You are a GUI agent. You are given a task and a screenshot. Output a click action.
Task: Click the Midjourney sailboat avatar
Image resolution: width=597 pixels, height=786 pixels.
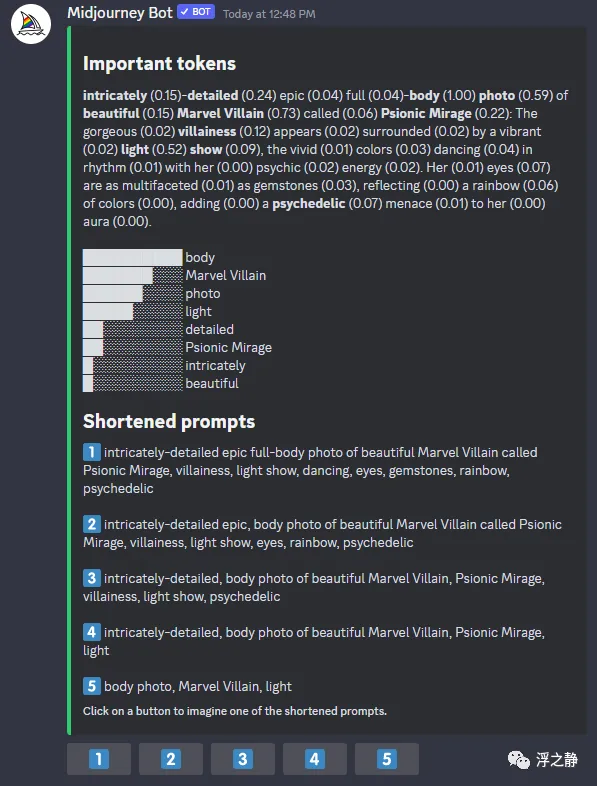pos(31,24)
